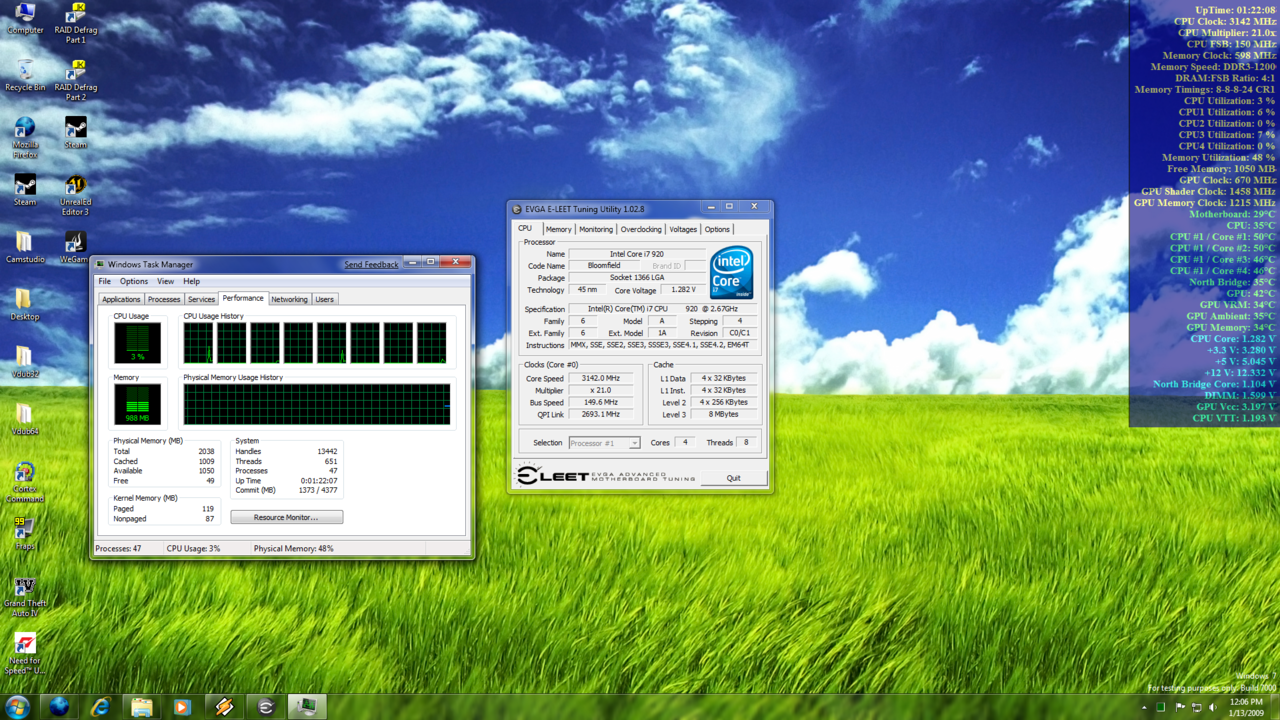Launch Grand Theft Auto IV shortcut
The height and width of the screenshot is (720, 1280).
pos(25,597)
